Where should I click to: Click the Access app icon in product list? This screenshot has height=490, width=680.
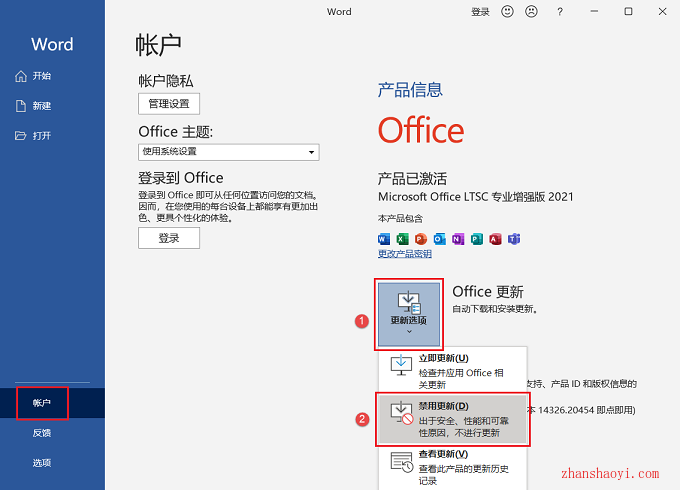point(495,239)
